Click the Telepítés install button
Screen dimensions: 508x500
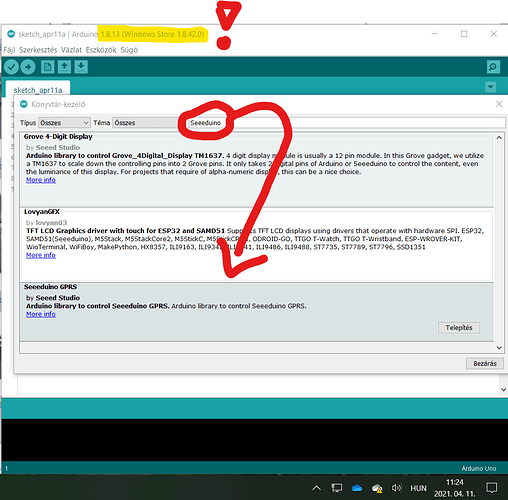459,328
